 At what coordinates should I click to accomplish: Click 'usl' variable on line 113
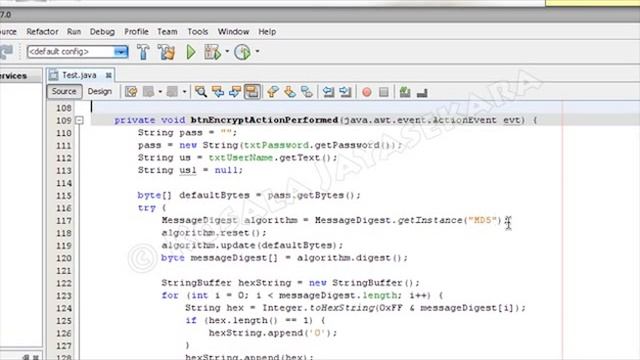188,170
